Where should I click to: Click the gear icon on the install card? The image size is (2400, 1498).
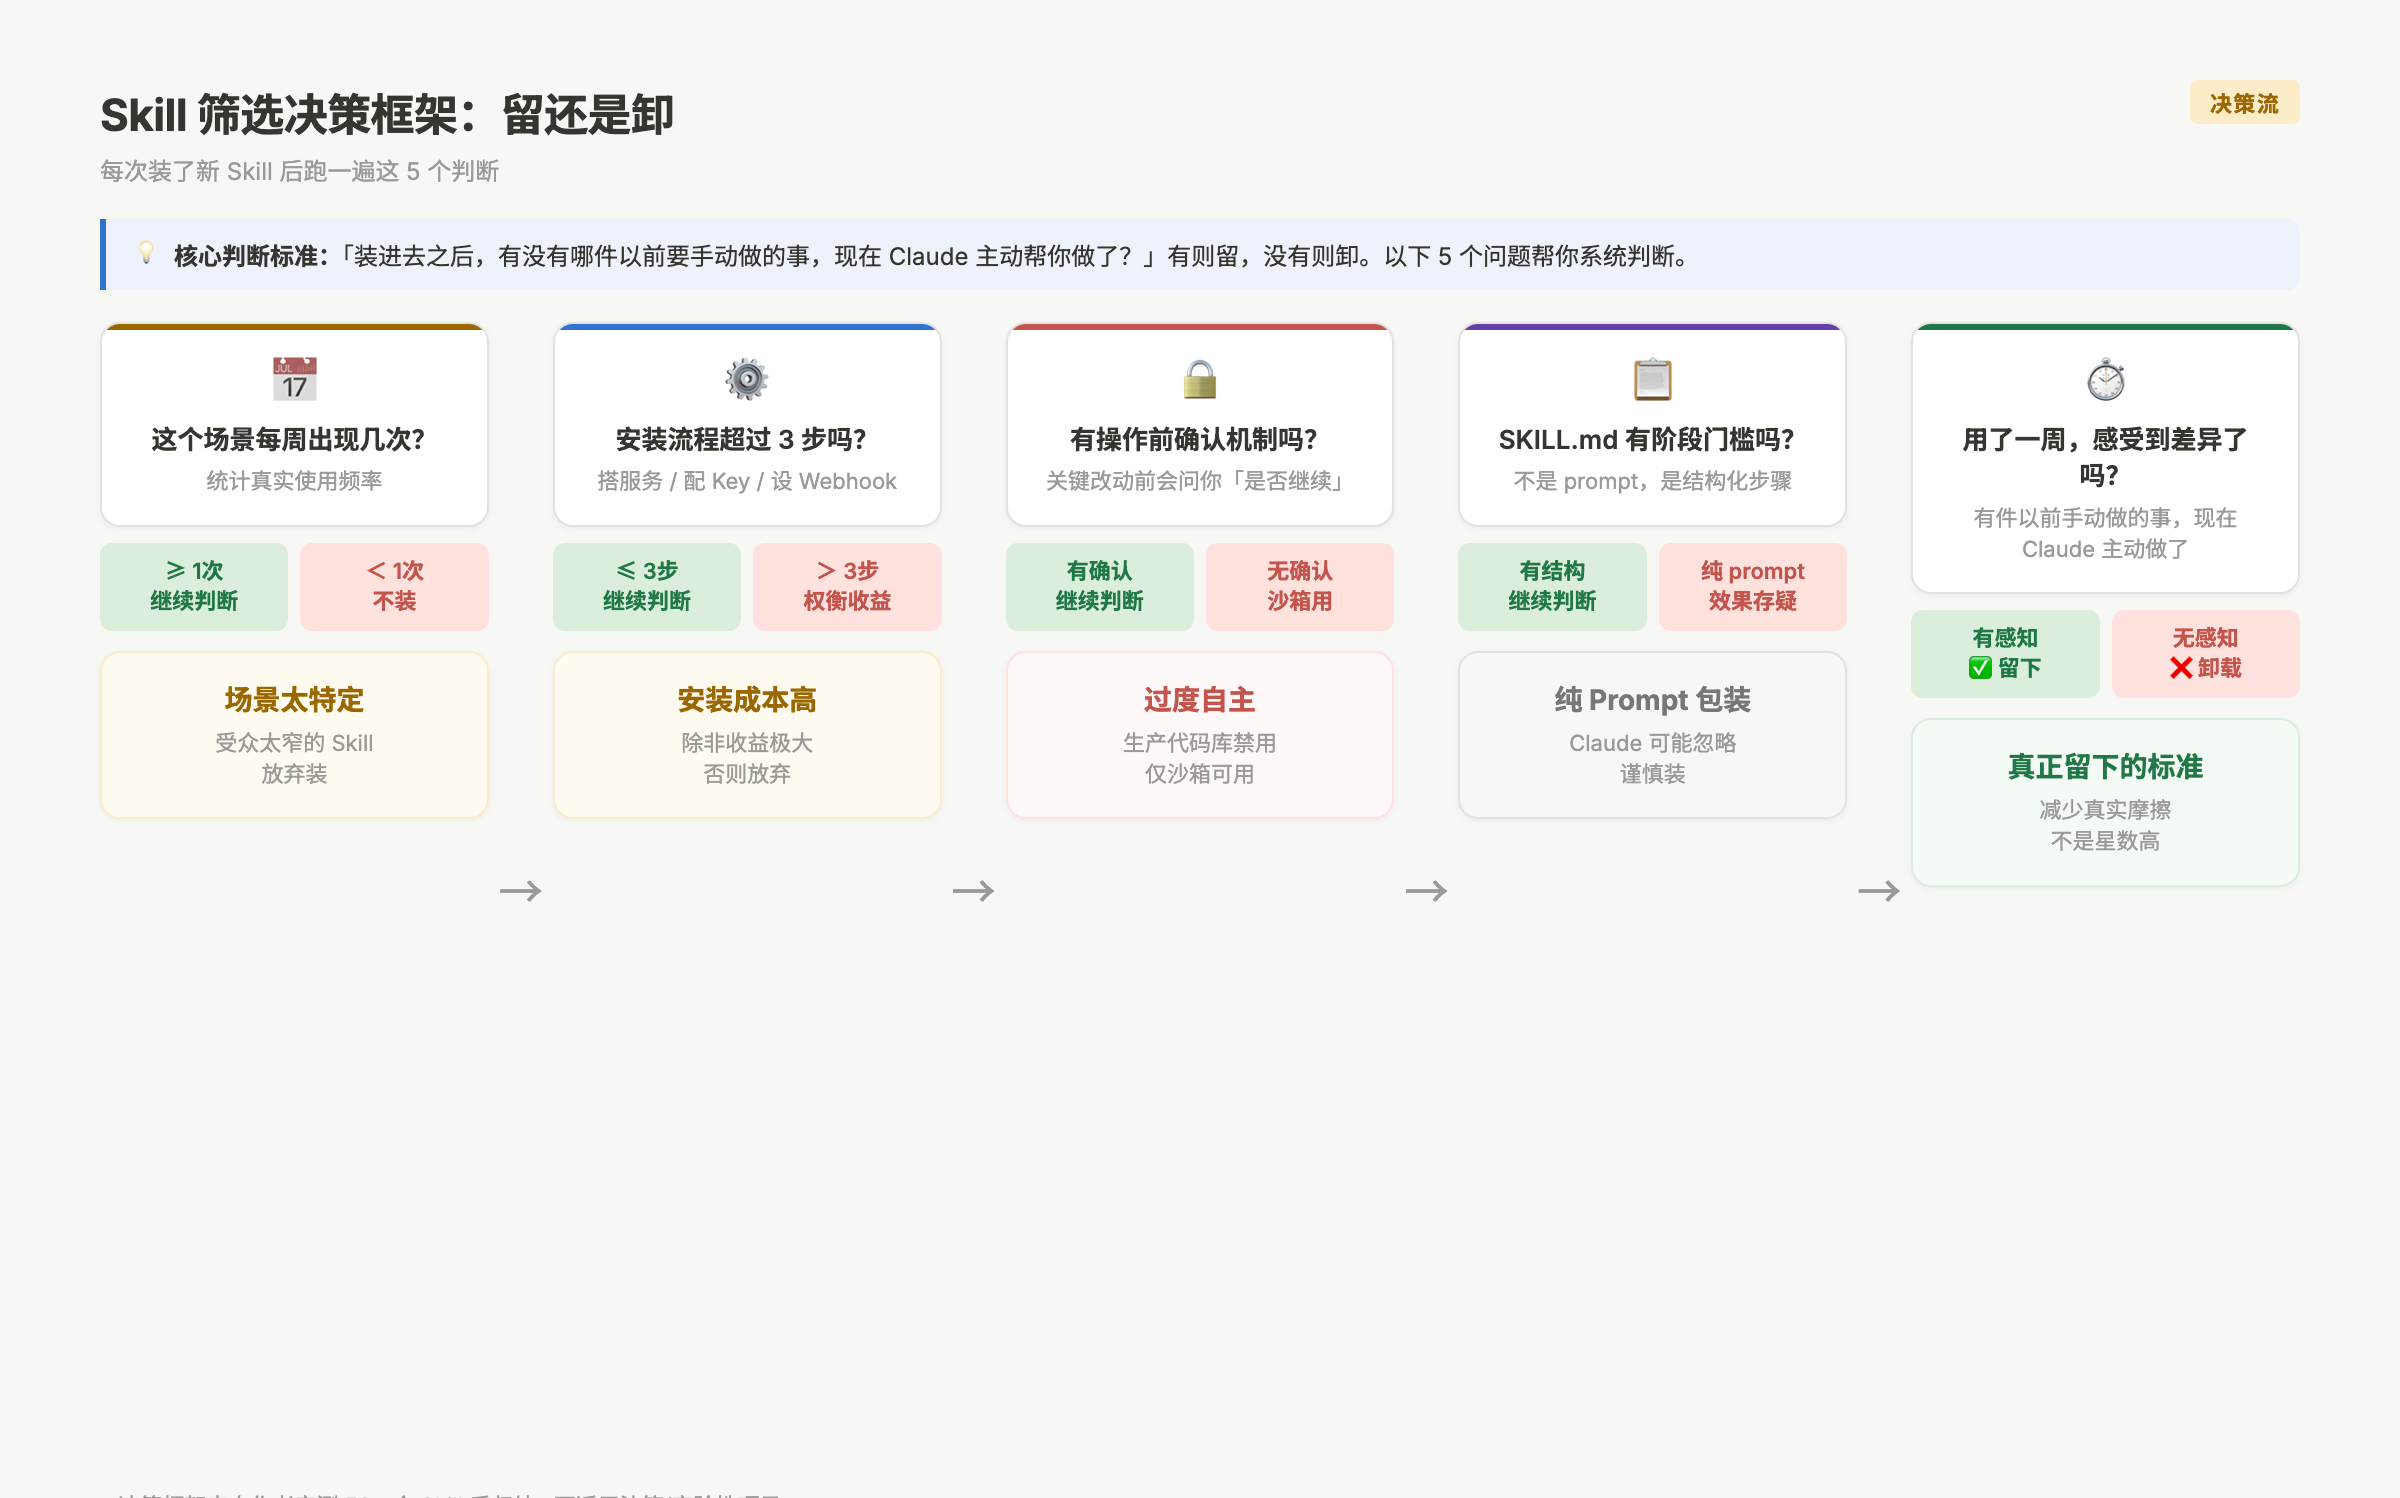pyautogui.click(x=747, y=380)
